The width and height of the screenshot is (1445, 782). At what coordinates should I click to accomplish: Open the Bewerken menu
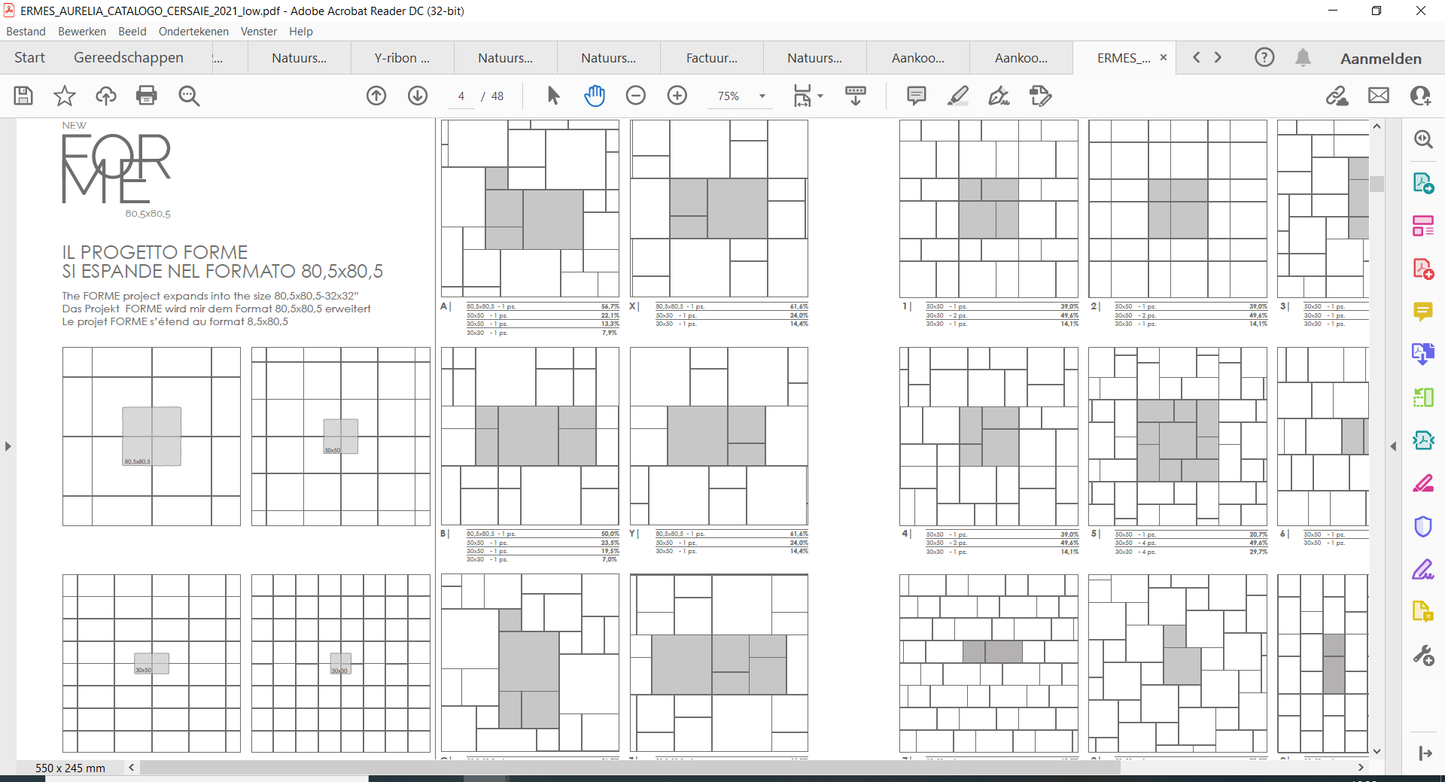82,31
